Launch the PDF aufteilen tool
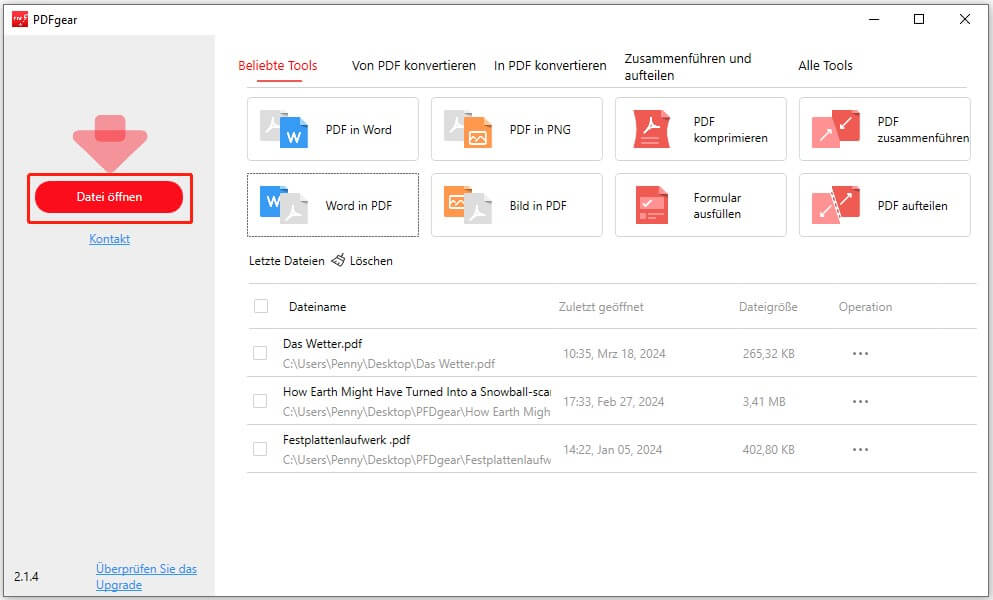 pos(884,205)
